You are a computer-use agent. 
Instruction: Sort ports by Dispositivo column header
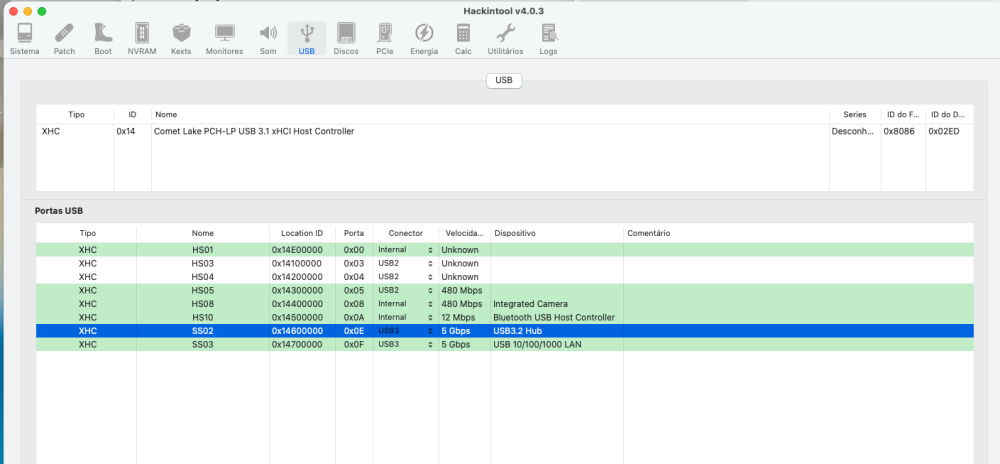click(x=557, y=233)
